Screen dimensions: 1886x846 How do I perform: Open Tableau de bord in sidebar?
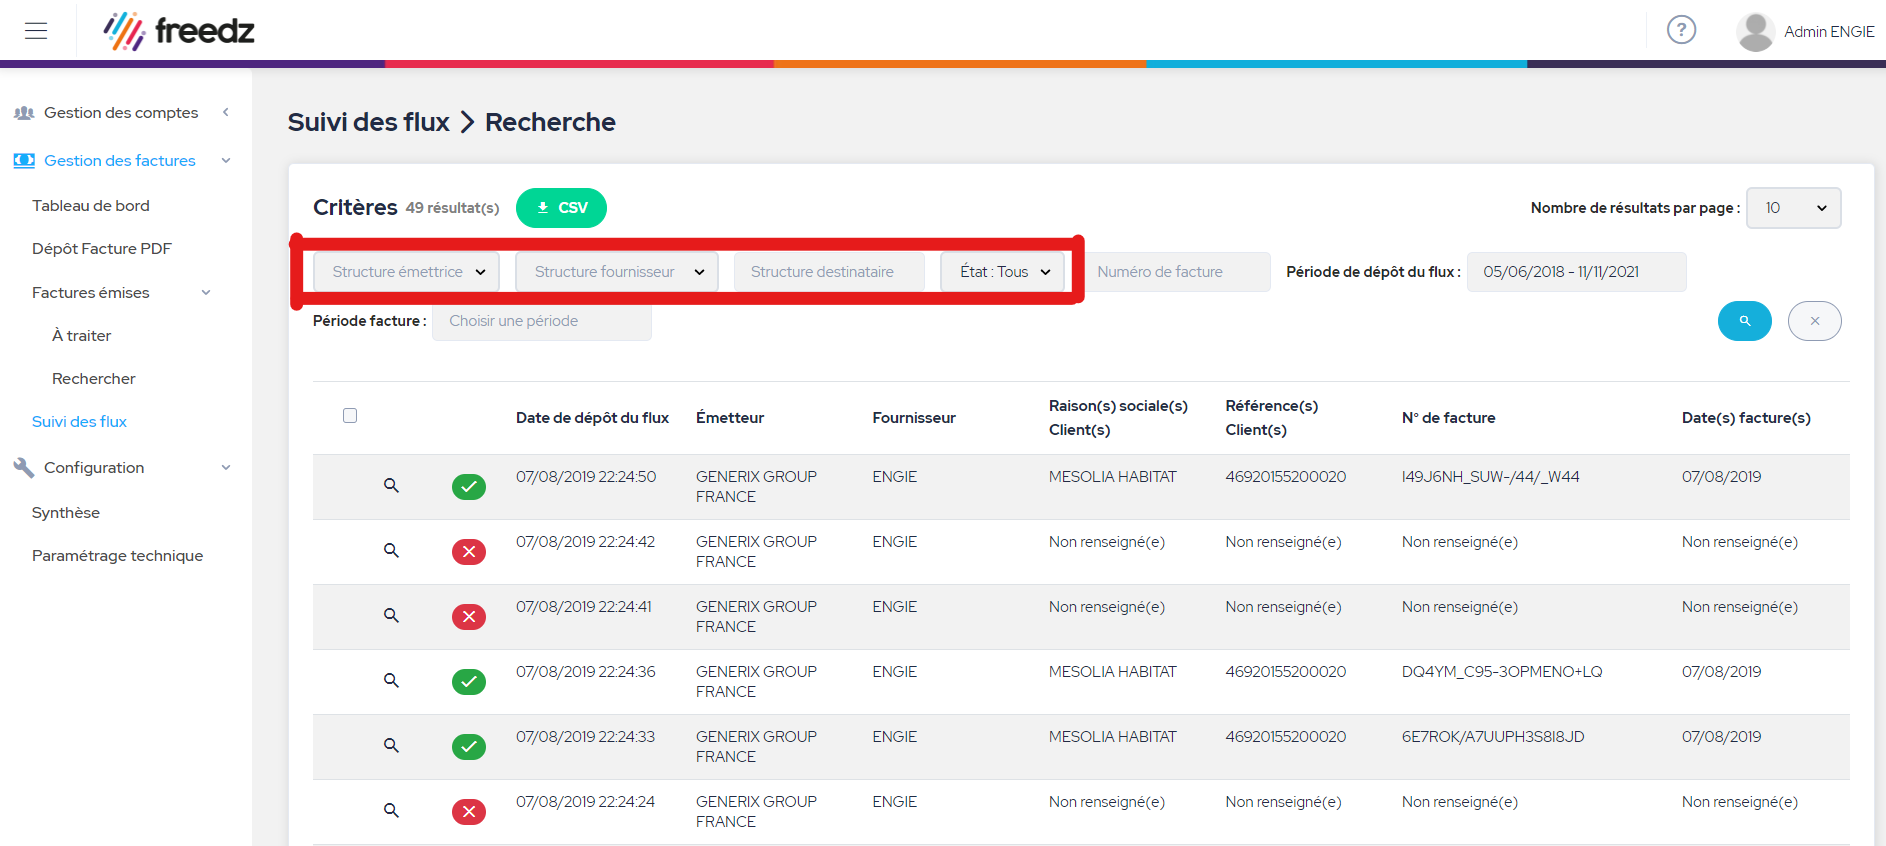point(91,206)
